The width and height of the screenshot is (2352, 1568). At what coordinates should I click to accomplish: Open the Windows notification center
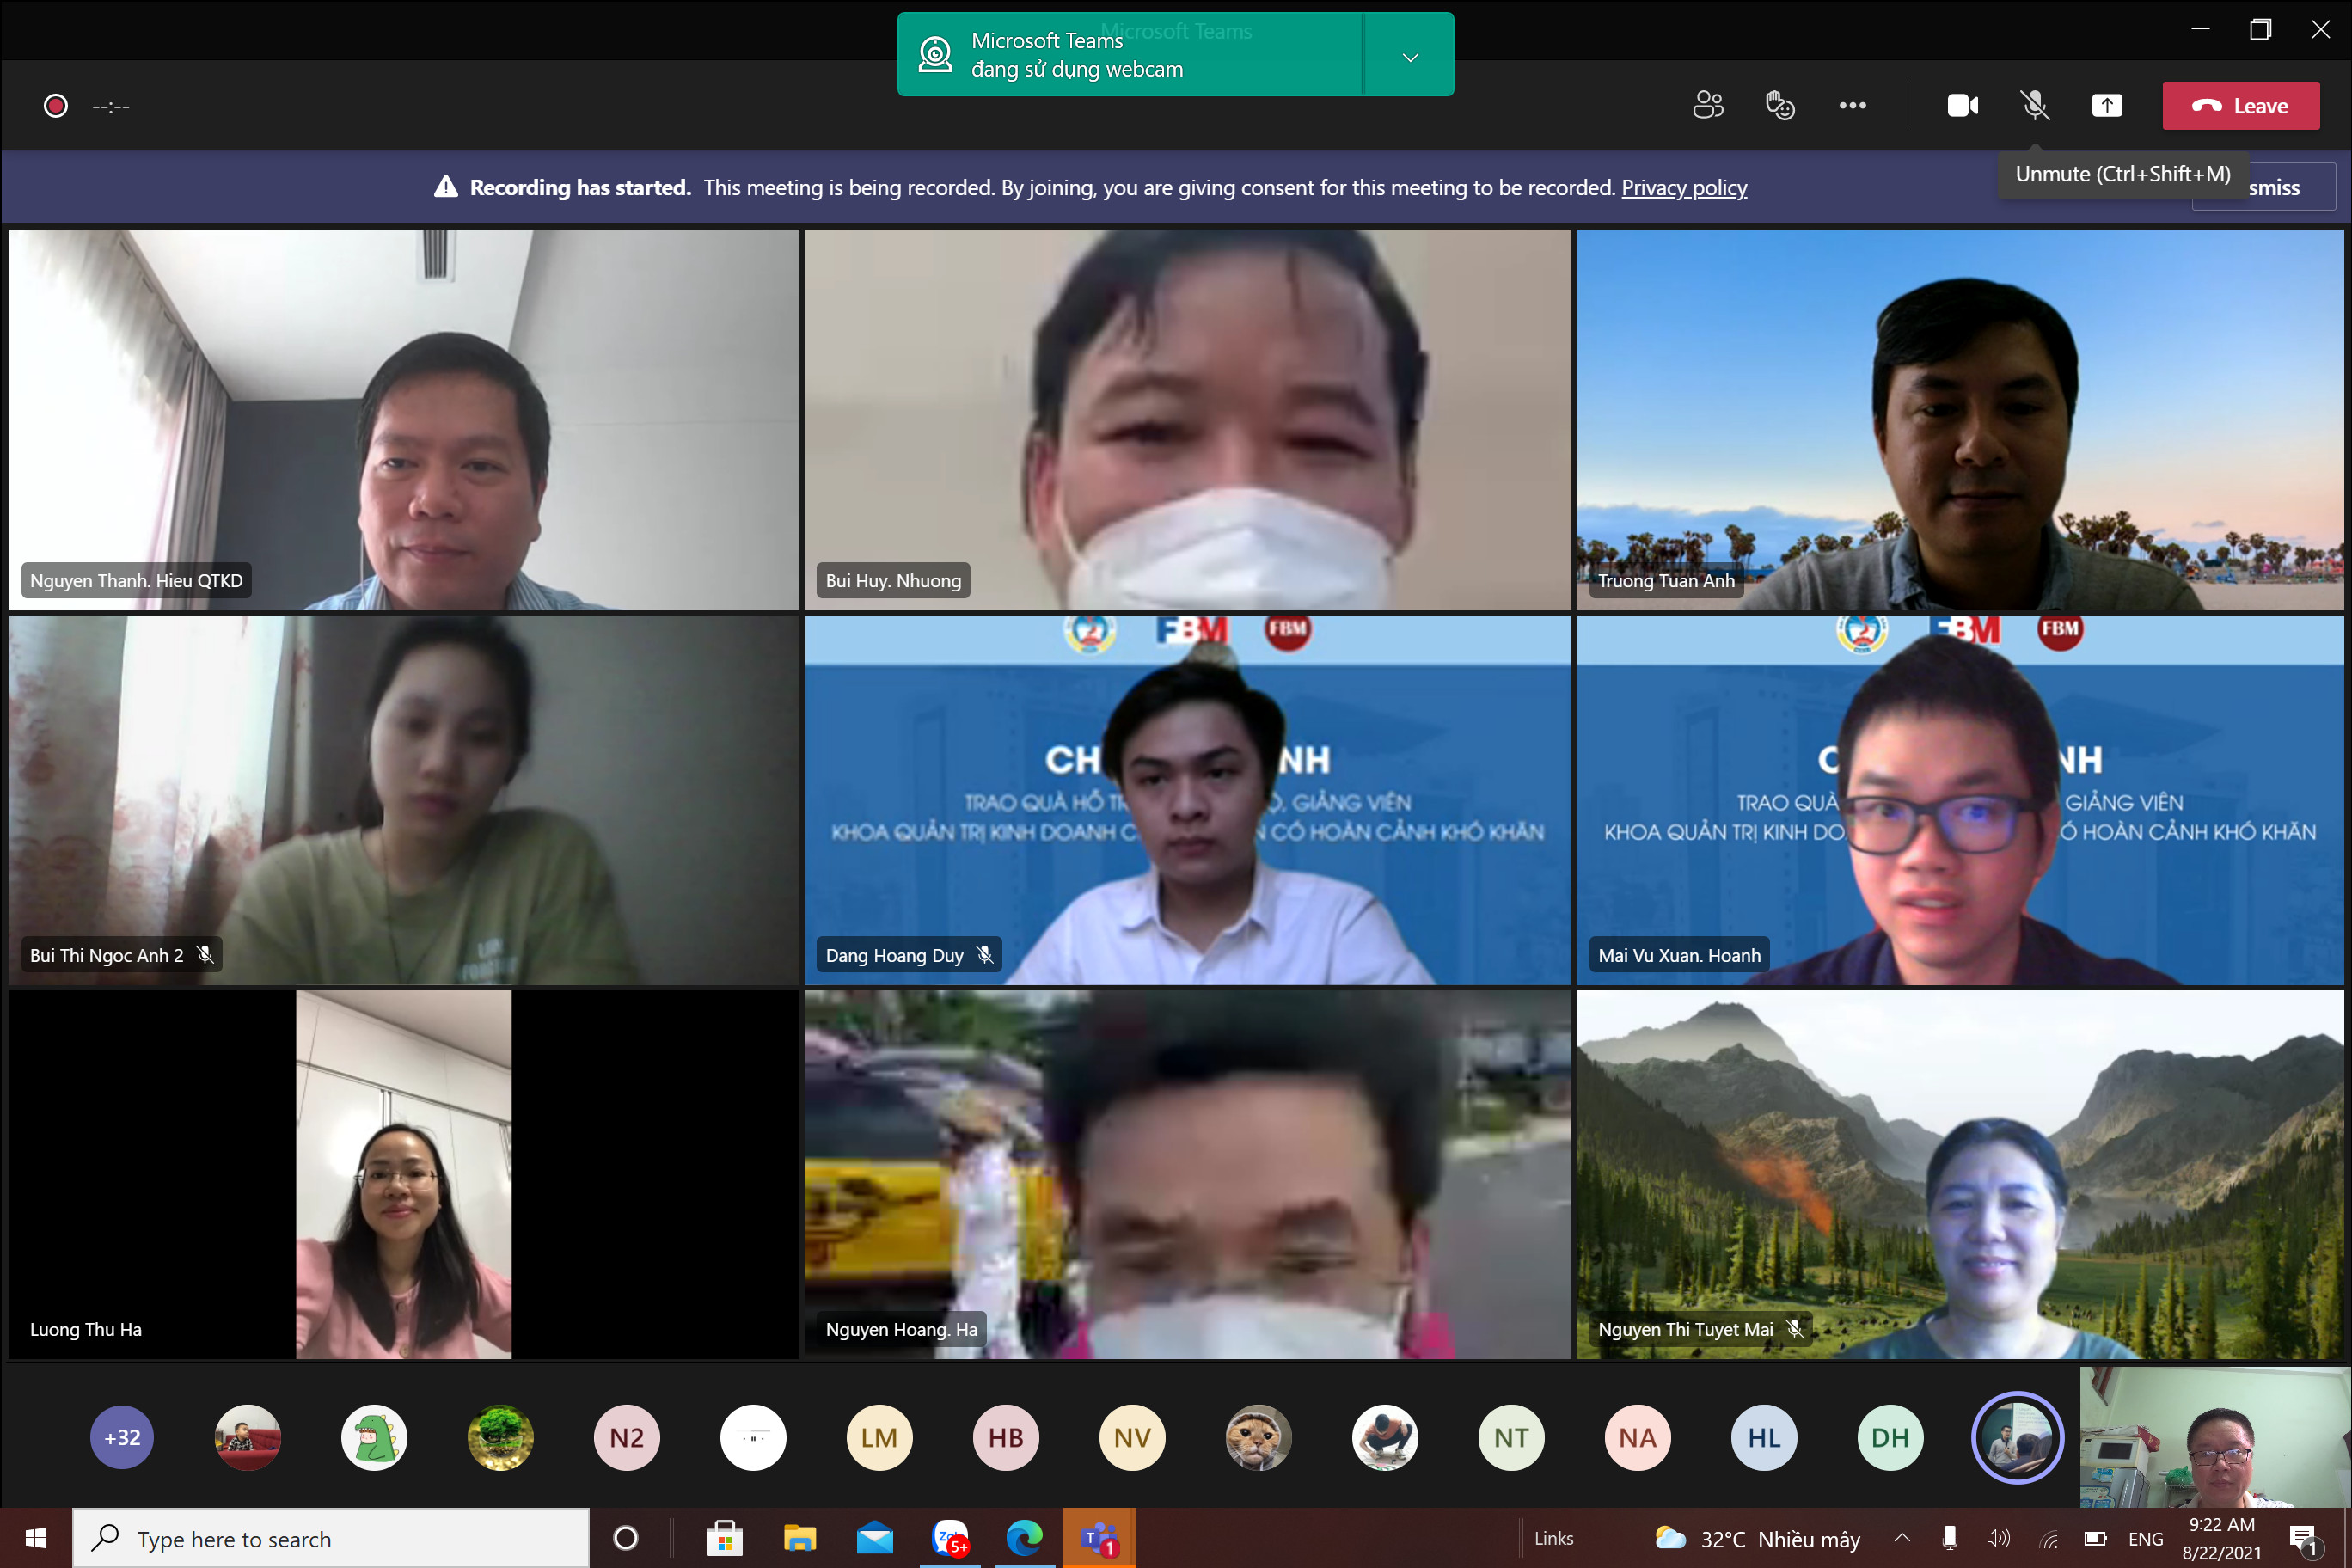2304,1539
